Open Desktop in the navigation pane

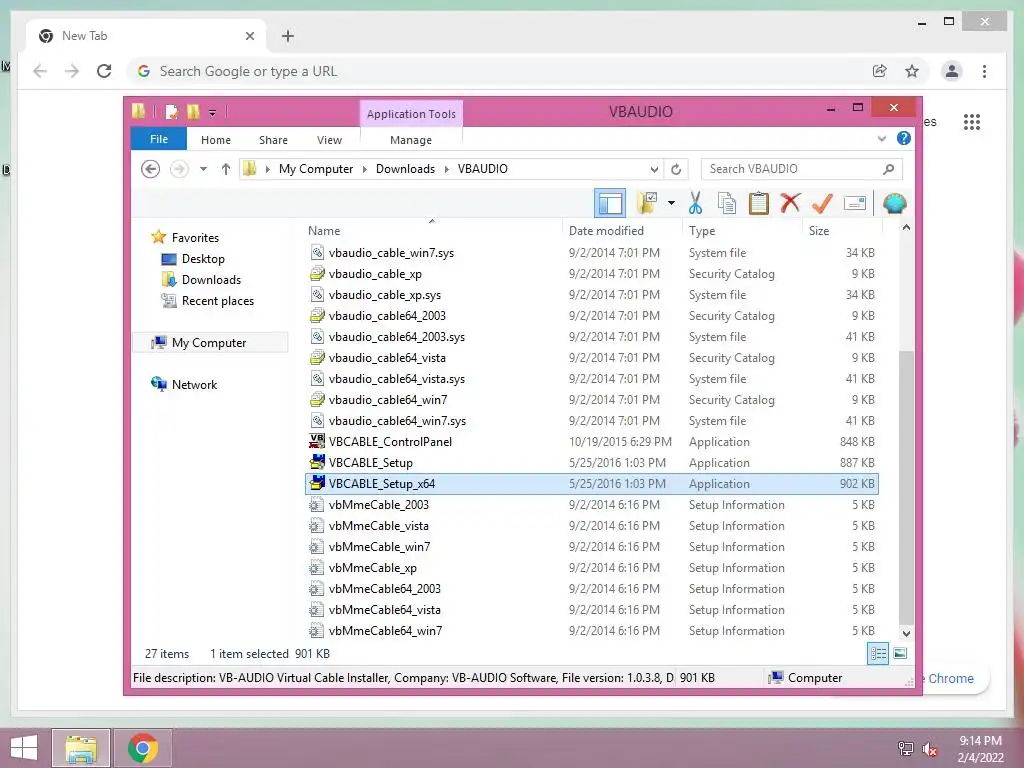tap(203, 259)
